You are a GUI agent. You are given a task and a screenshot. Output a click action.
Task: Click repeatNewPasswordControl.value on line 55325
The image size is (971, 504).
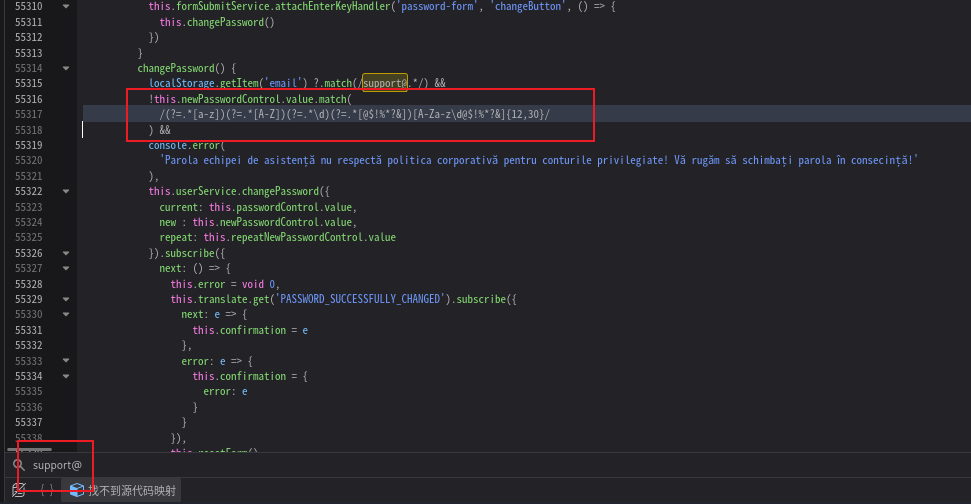(x=300, y=237)
